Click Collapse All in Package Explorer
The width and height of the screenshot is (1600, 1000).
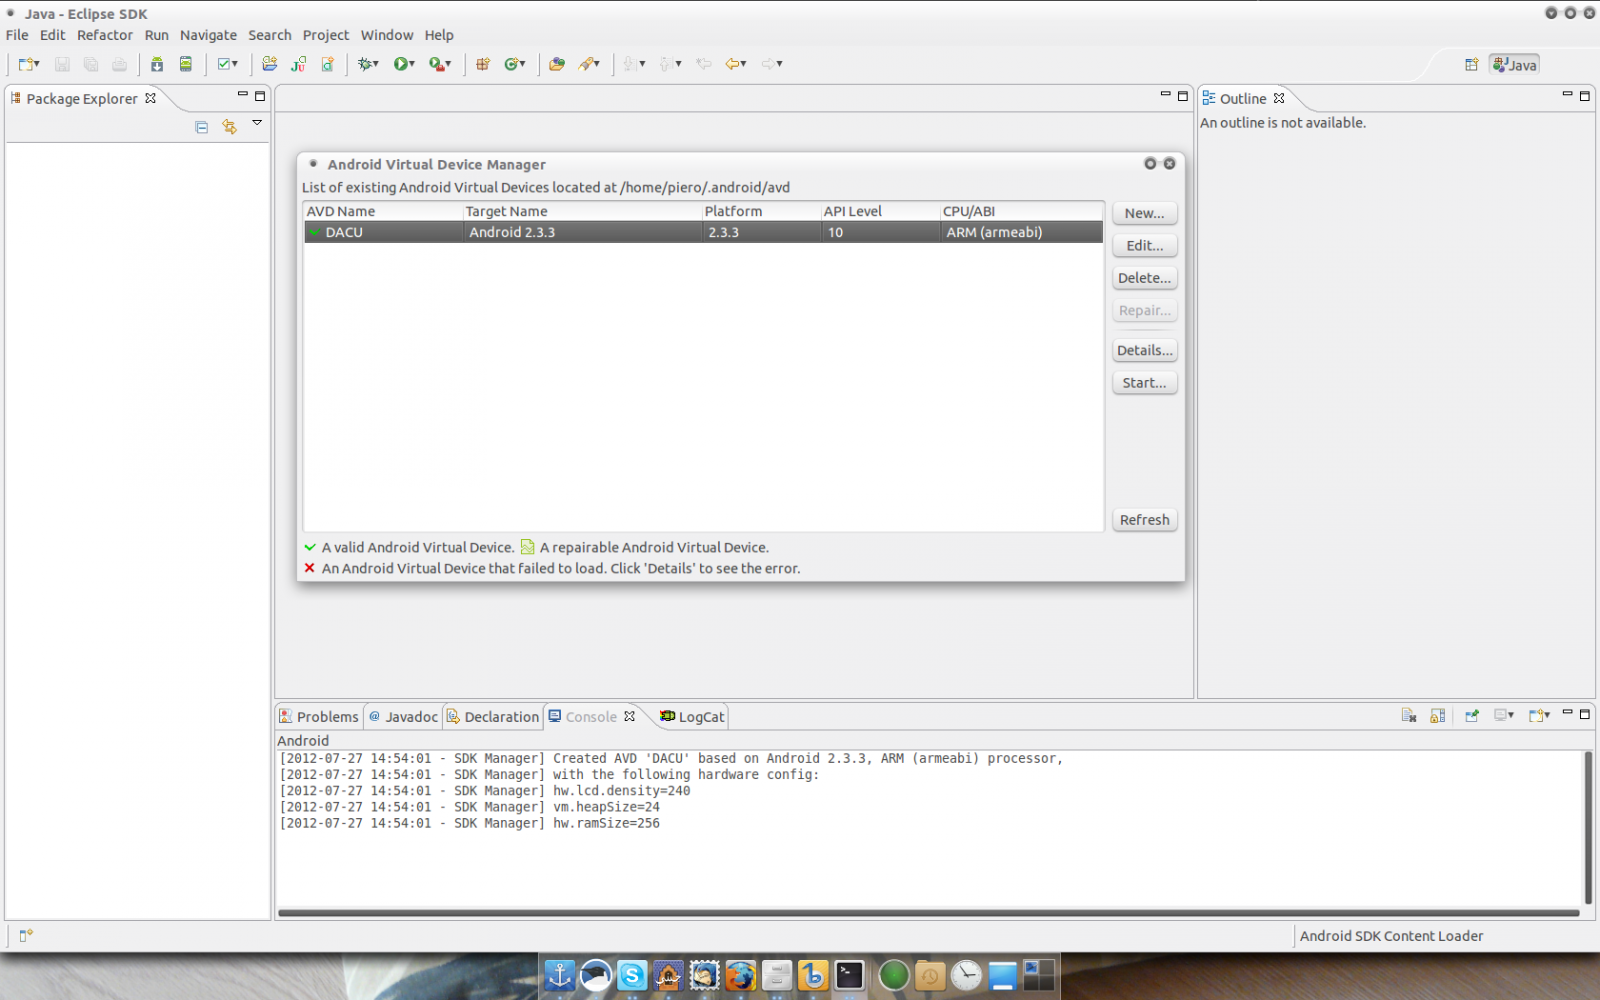coord(202,127)
